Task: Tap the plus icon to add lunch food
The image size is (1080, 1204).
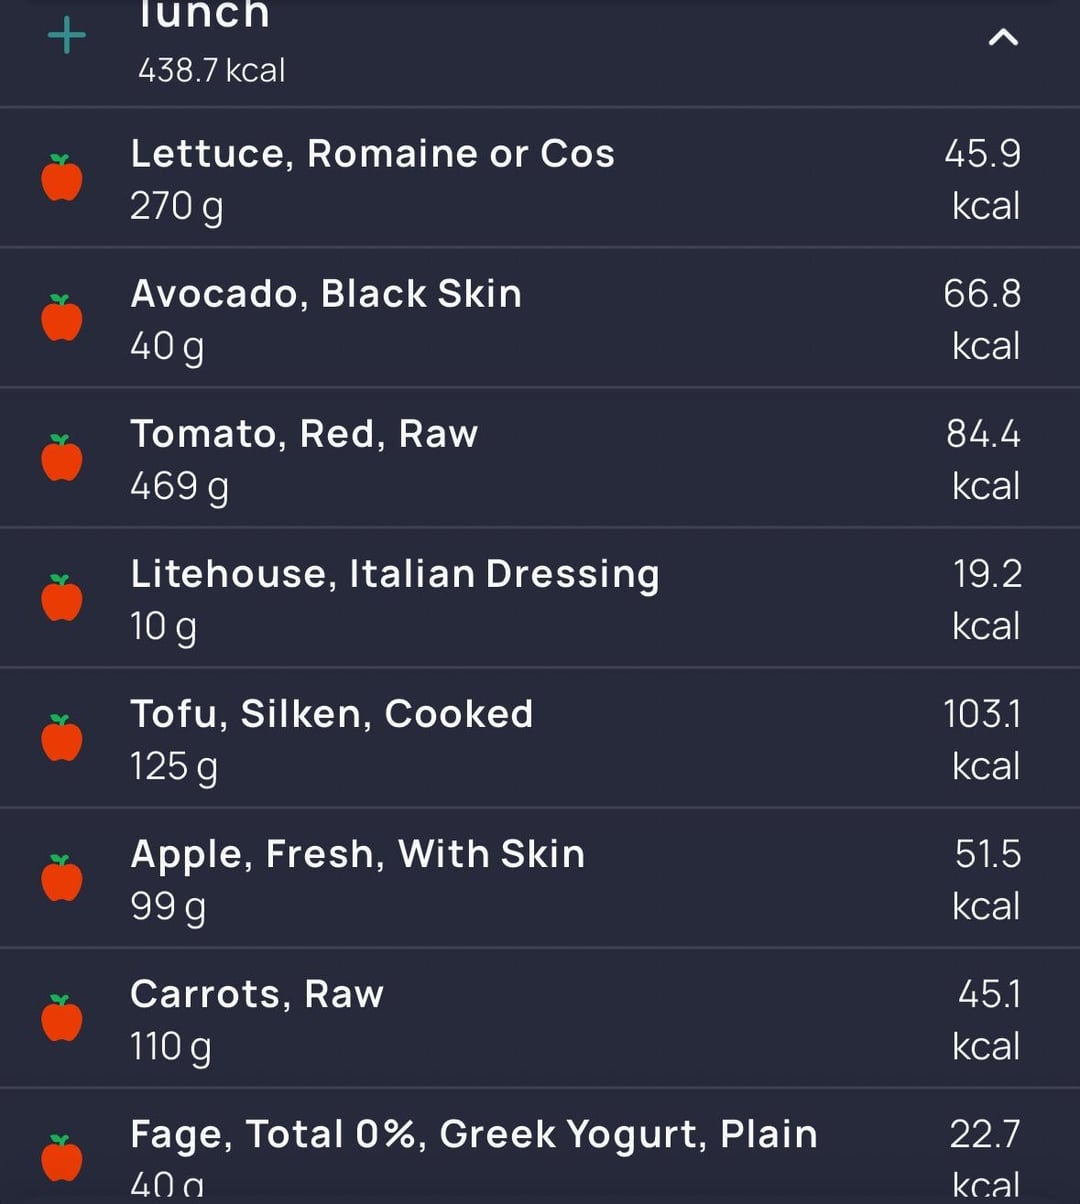Action: (x=67, y=37)
